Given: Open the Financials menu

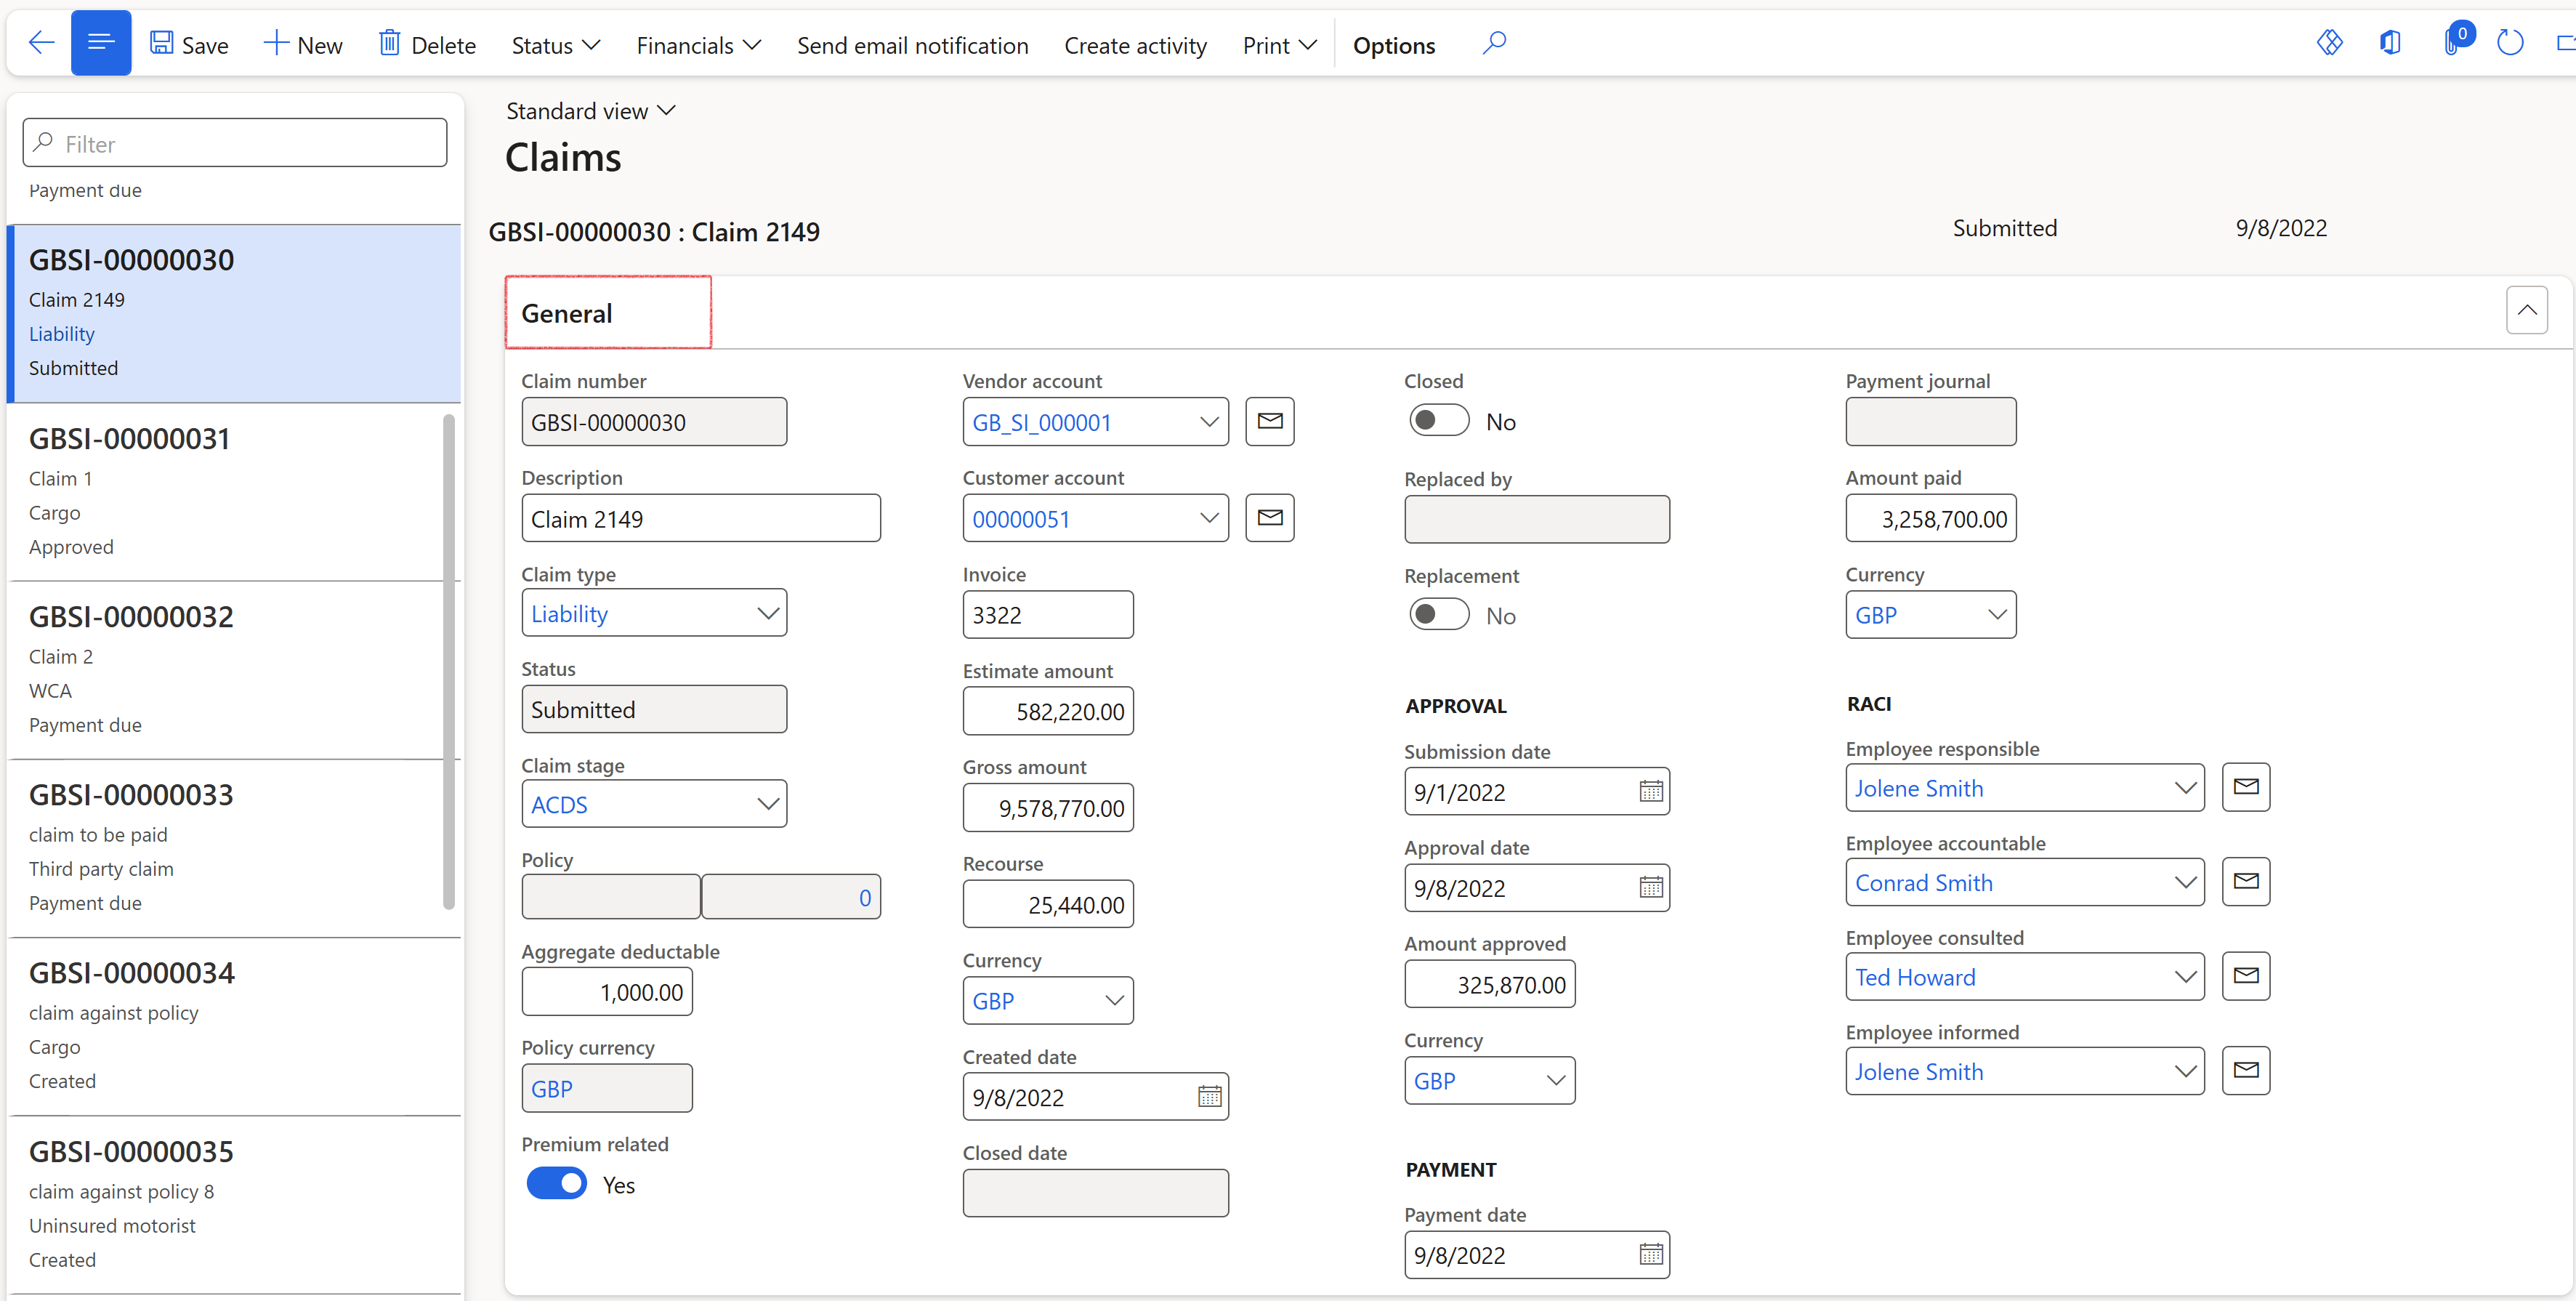Looking at the screenshot, I should (x=698, y=45).
